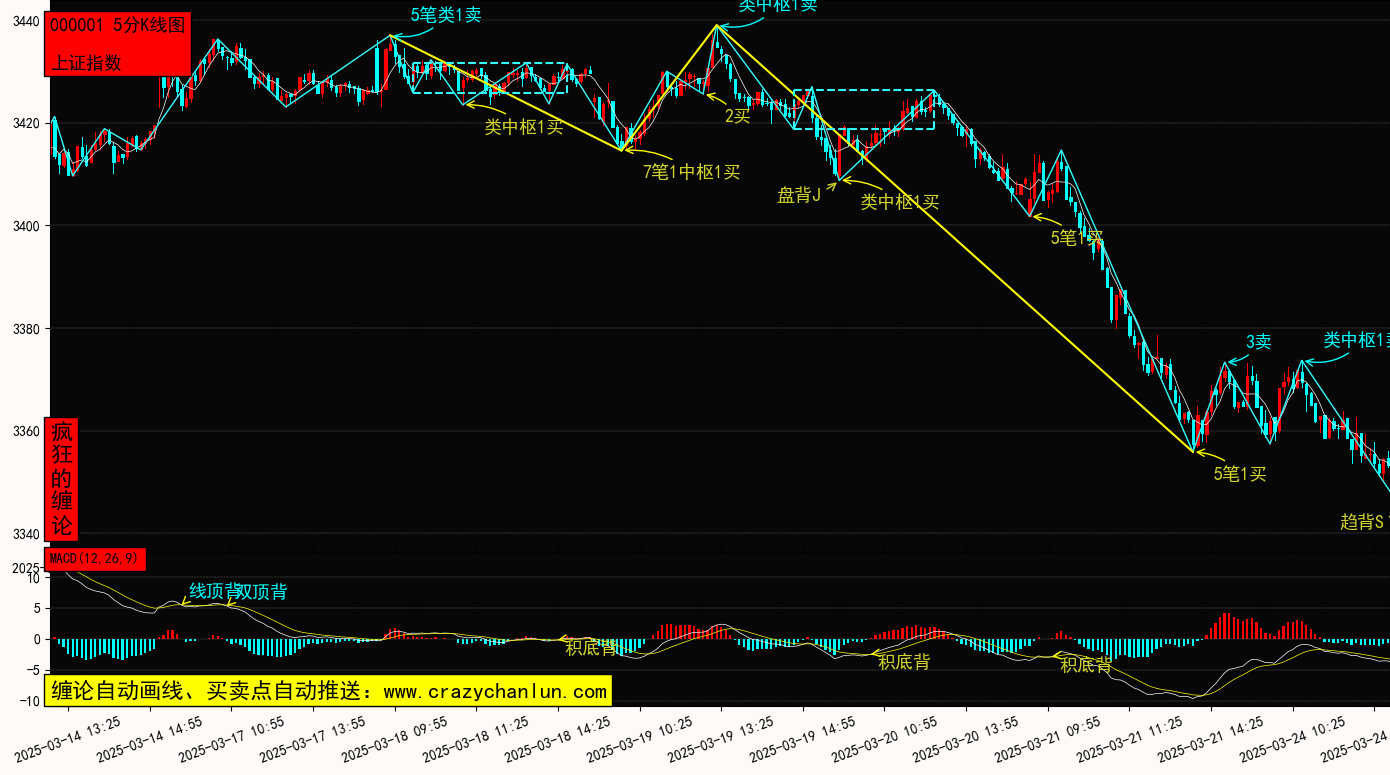Click the '盘背J' annotation label
1390x775 pixels.
799,195
